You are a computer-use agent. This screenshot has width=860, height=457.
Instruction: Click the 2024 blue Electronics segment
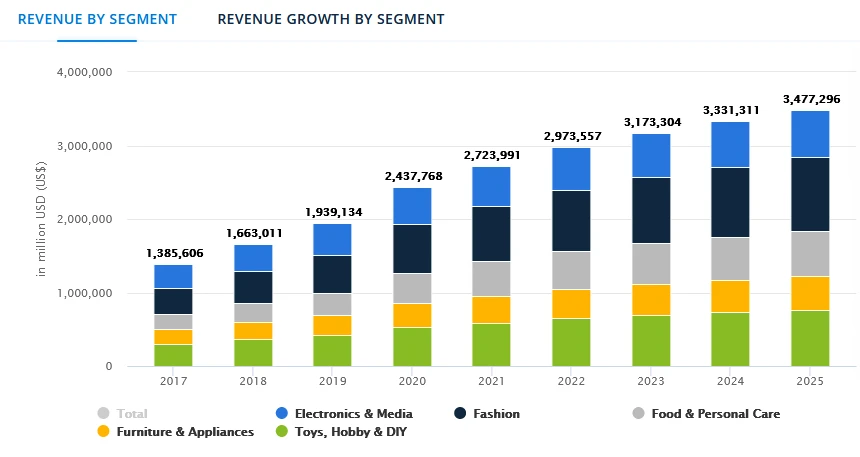pyautogui.click(x=731, y=144)
